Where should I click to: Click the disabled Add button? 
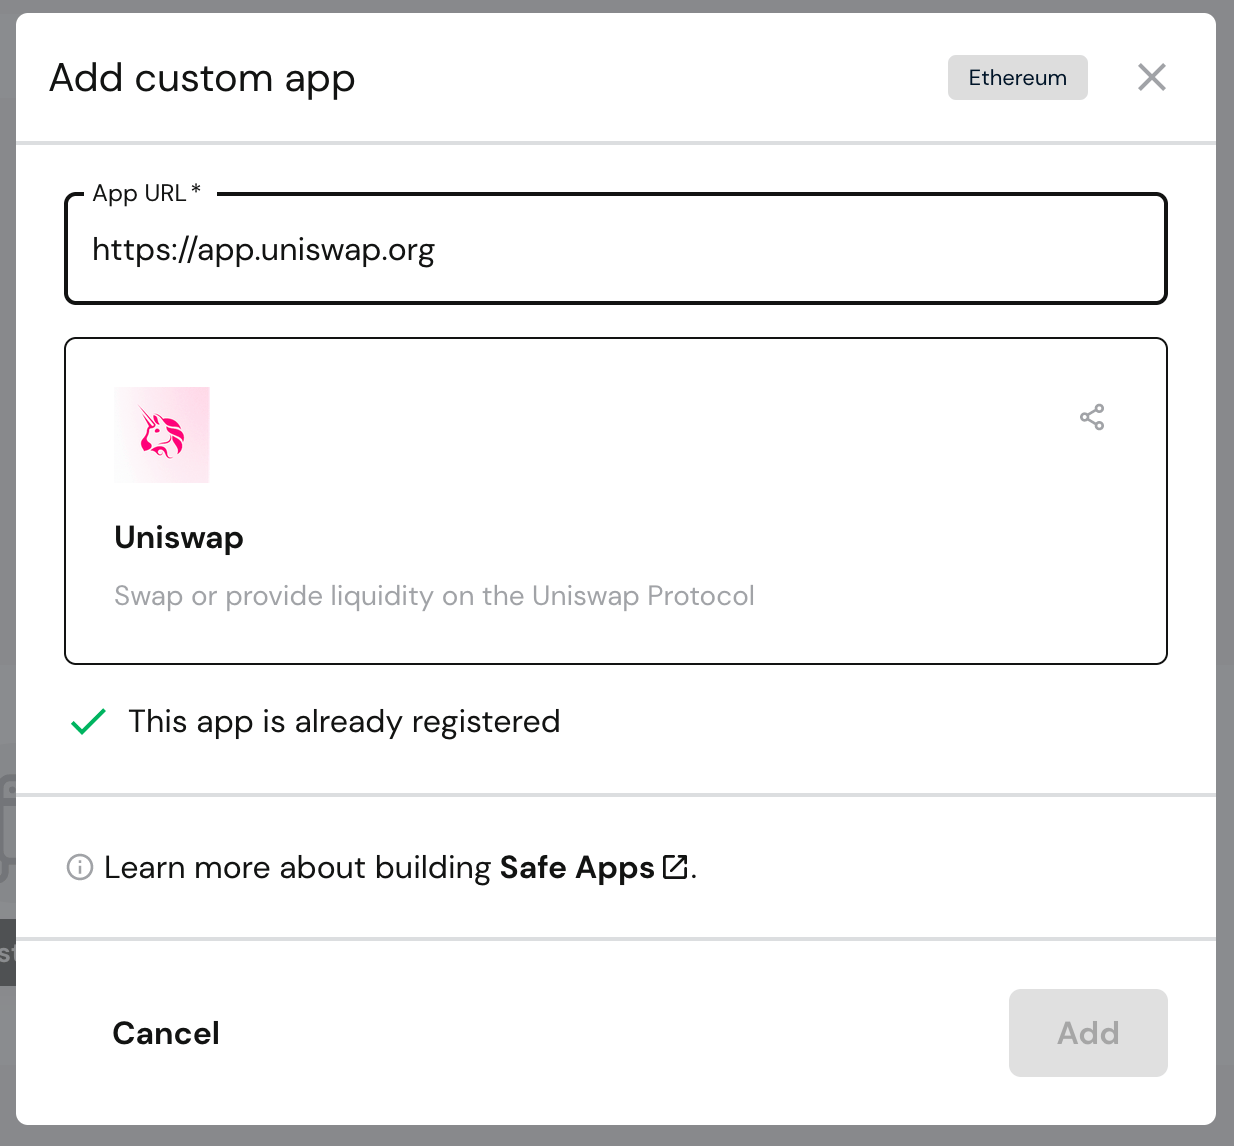tap(1088, 1033)
